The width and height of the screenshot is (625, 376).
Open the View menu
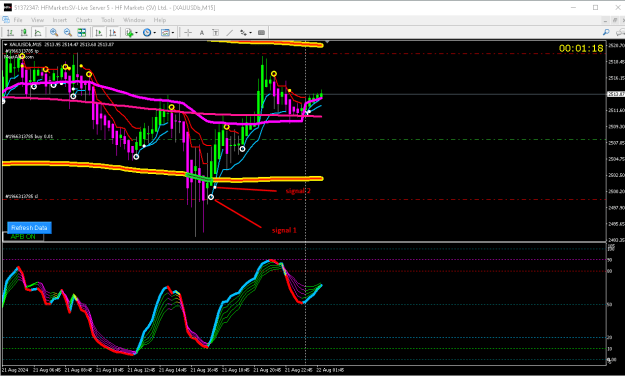[37, 20]
